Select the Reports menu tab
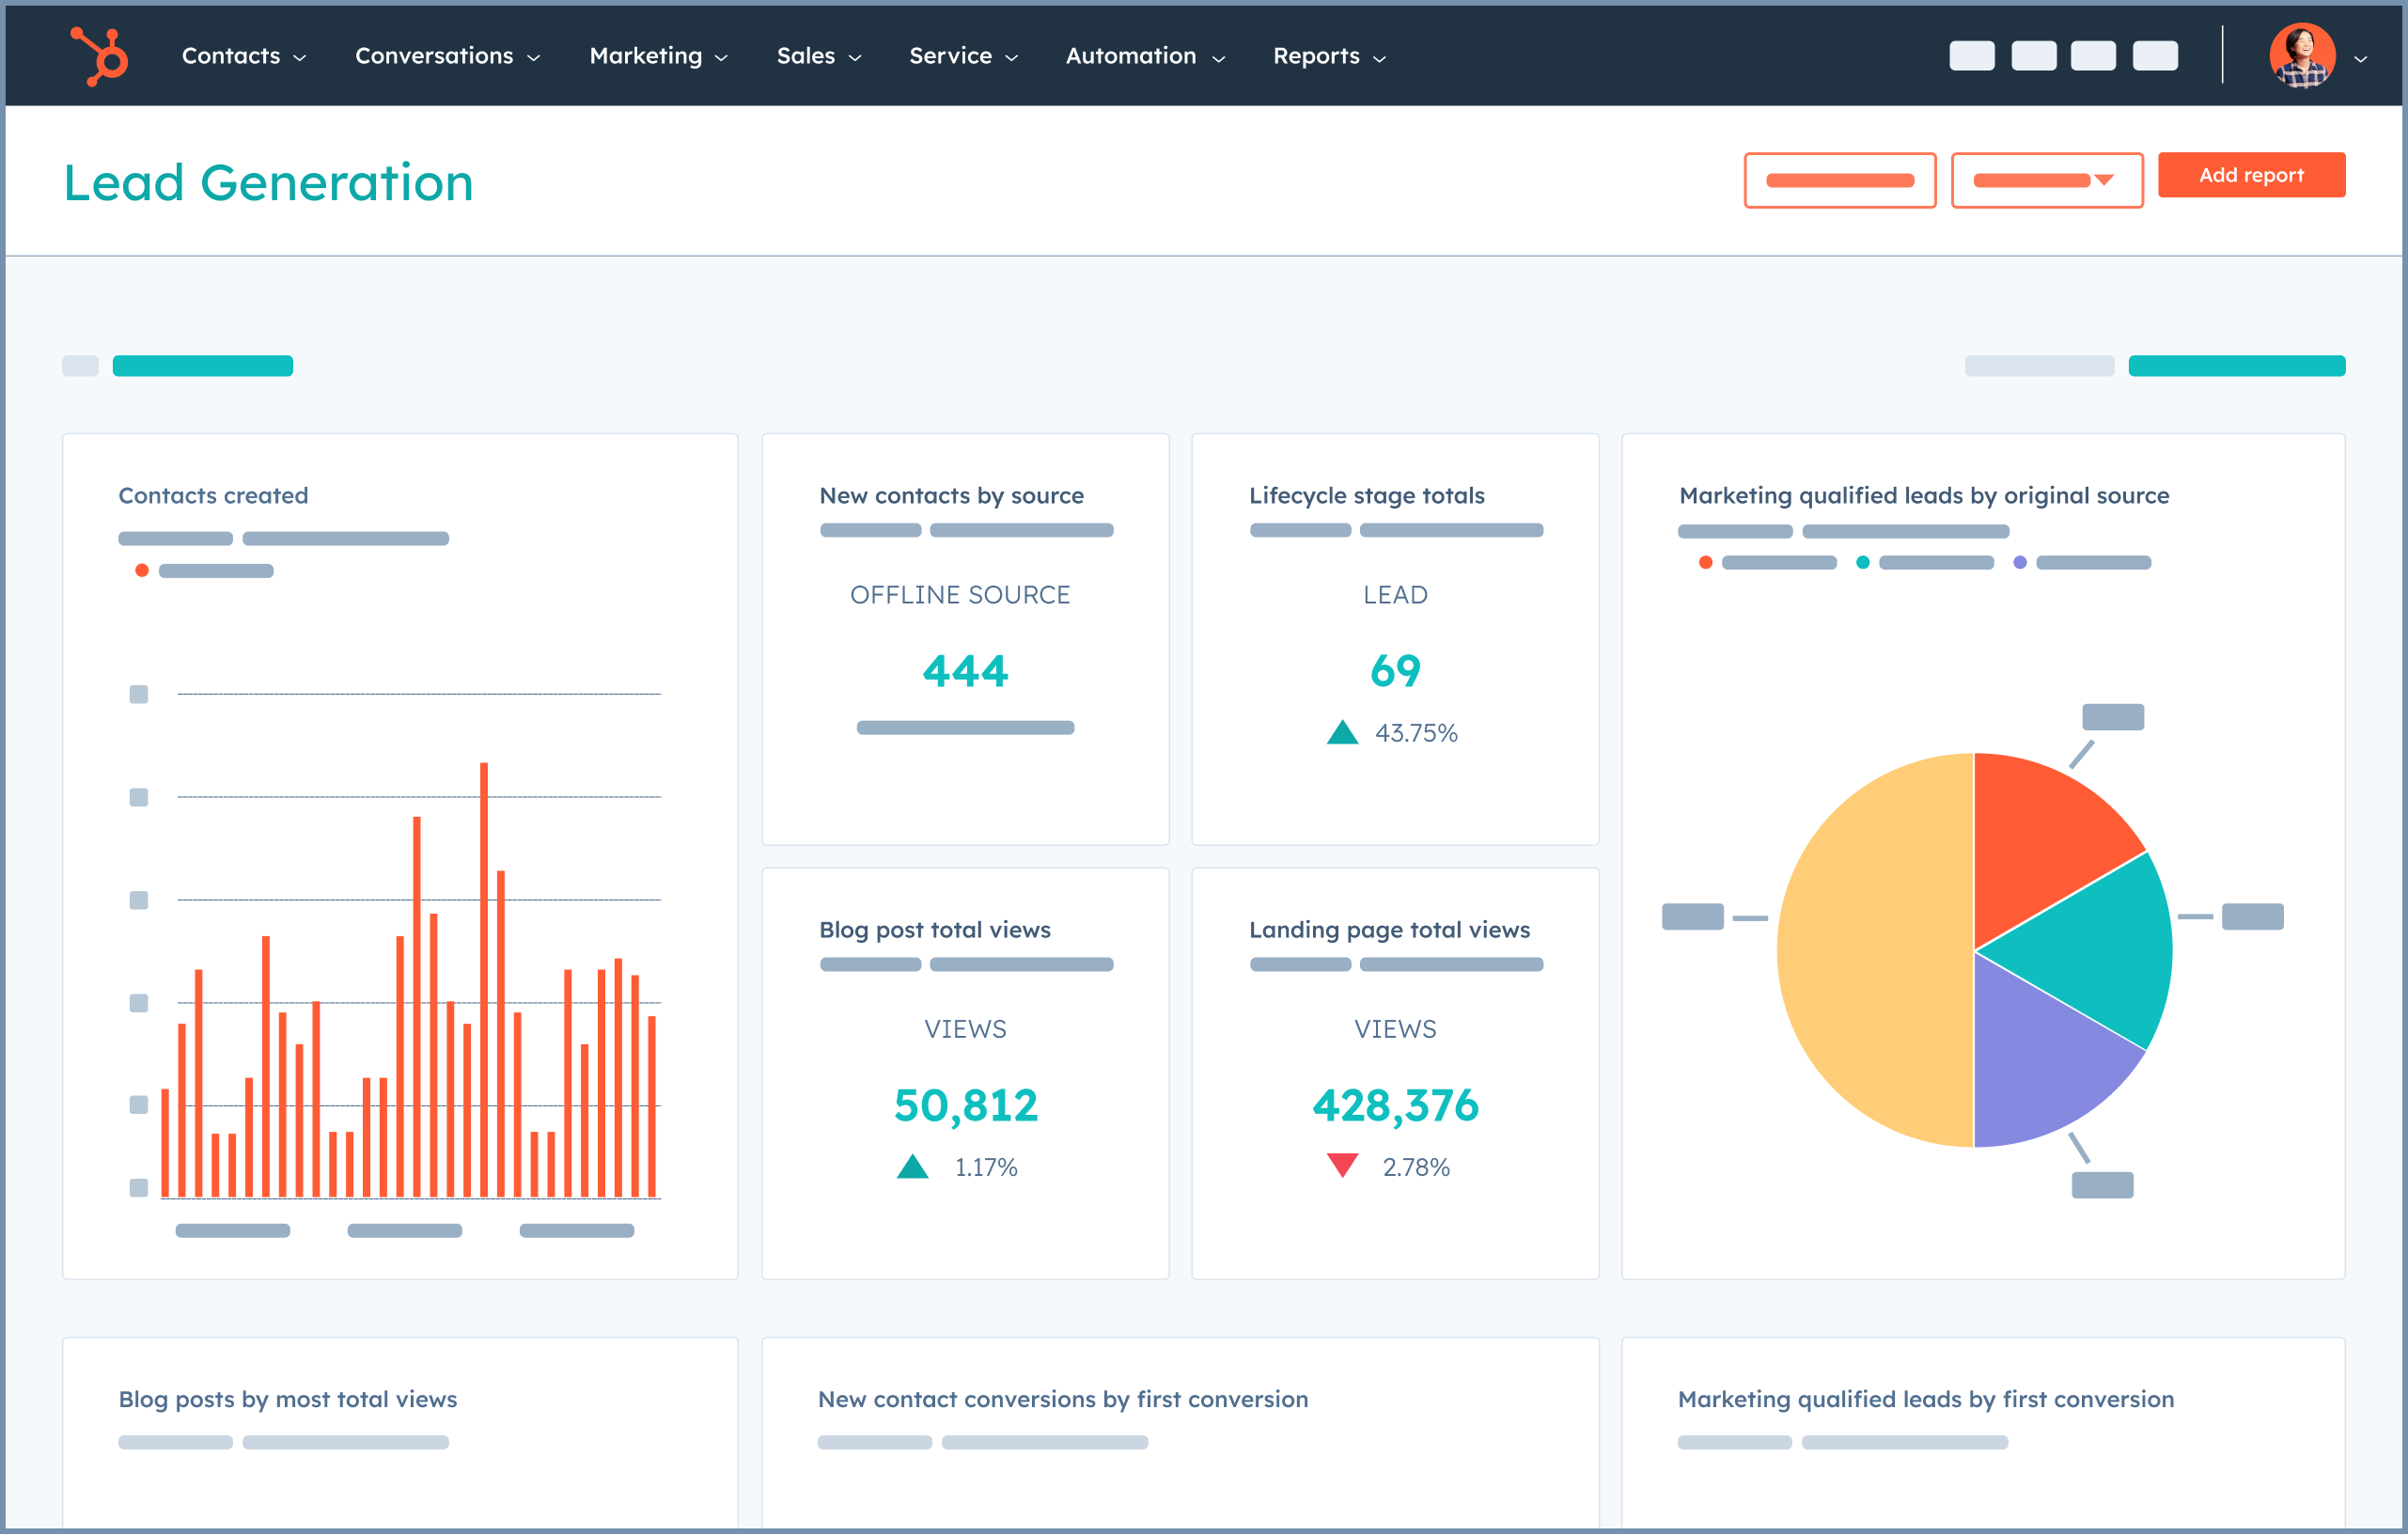2408x1535 pixels. pyautogui.click(x=1327, y=55)
